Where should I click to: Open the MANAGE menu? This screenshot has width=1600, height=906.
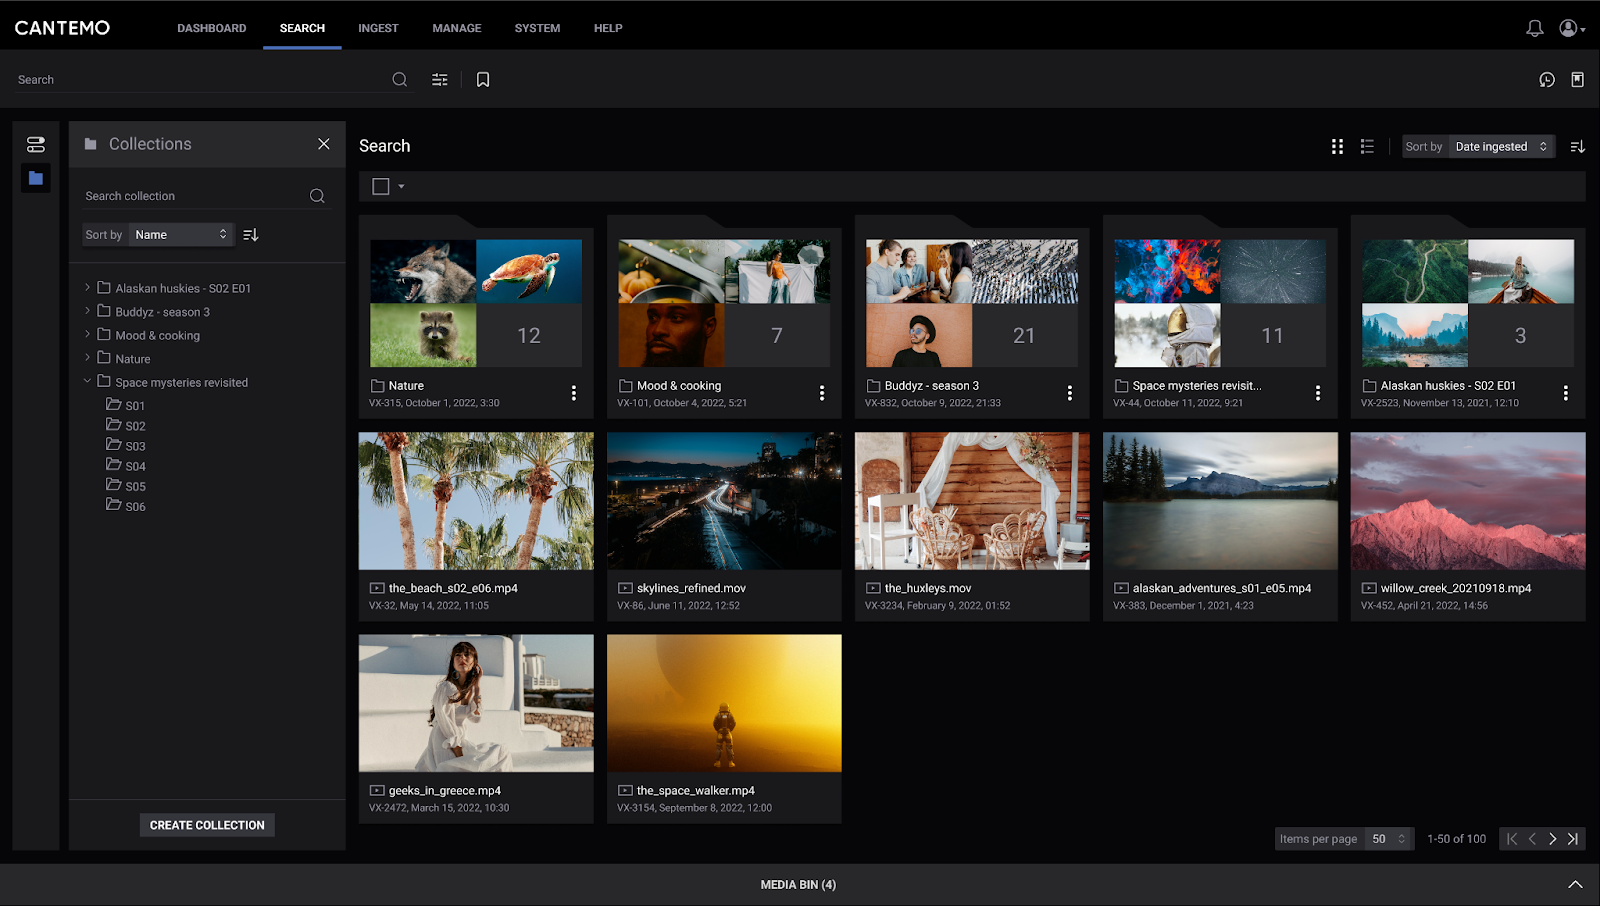click(x=456, y=28)
